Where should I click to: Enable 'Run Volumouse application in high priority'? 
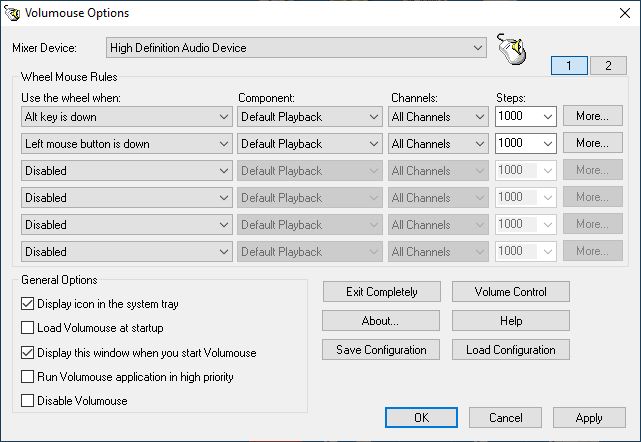coord(27,377)
